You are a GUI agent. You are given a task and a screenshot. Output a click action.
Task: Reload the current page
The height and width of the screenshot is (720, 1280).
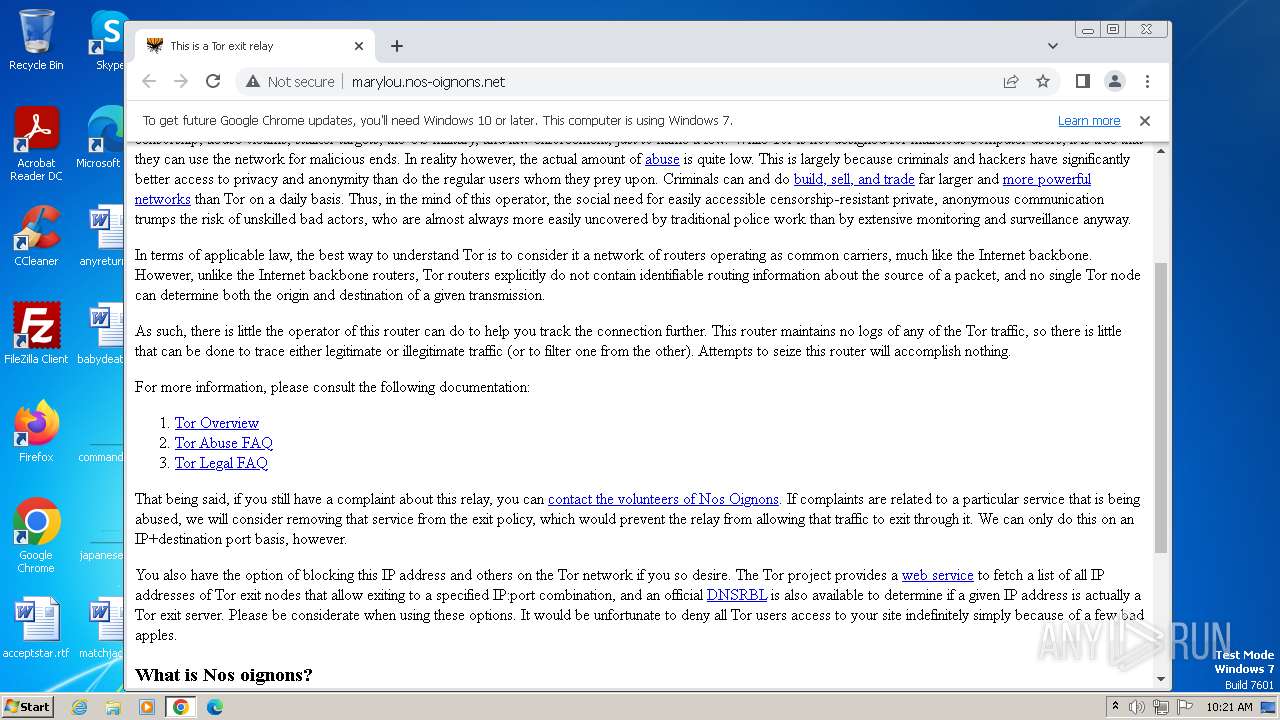coord(213,82)
